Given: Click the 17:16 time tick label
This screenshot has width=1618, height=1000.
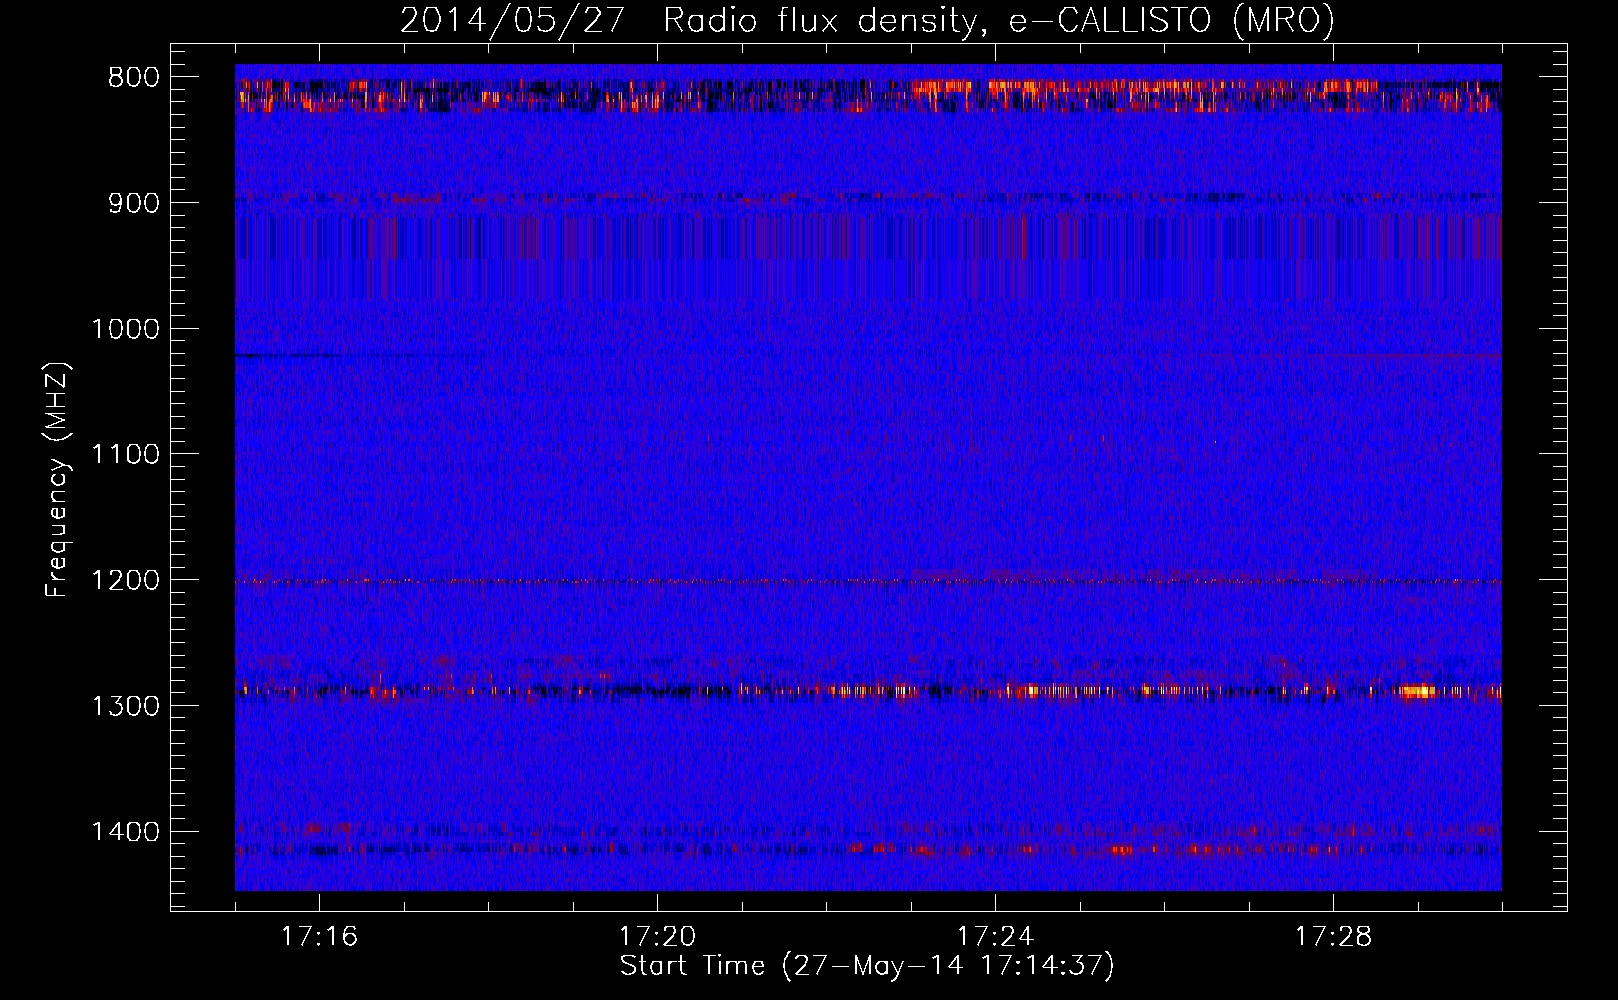Looking at the screenshot, I should click(319, 937).
